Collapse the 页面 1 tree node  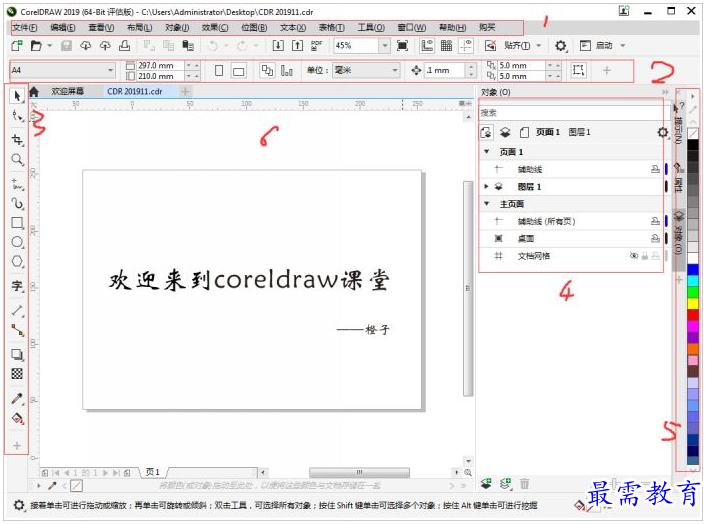tap(487, 151)
